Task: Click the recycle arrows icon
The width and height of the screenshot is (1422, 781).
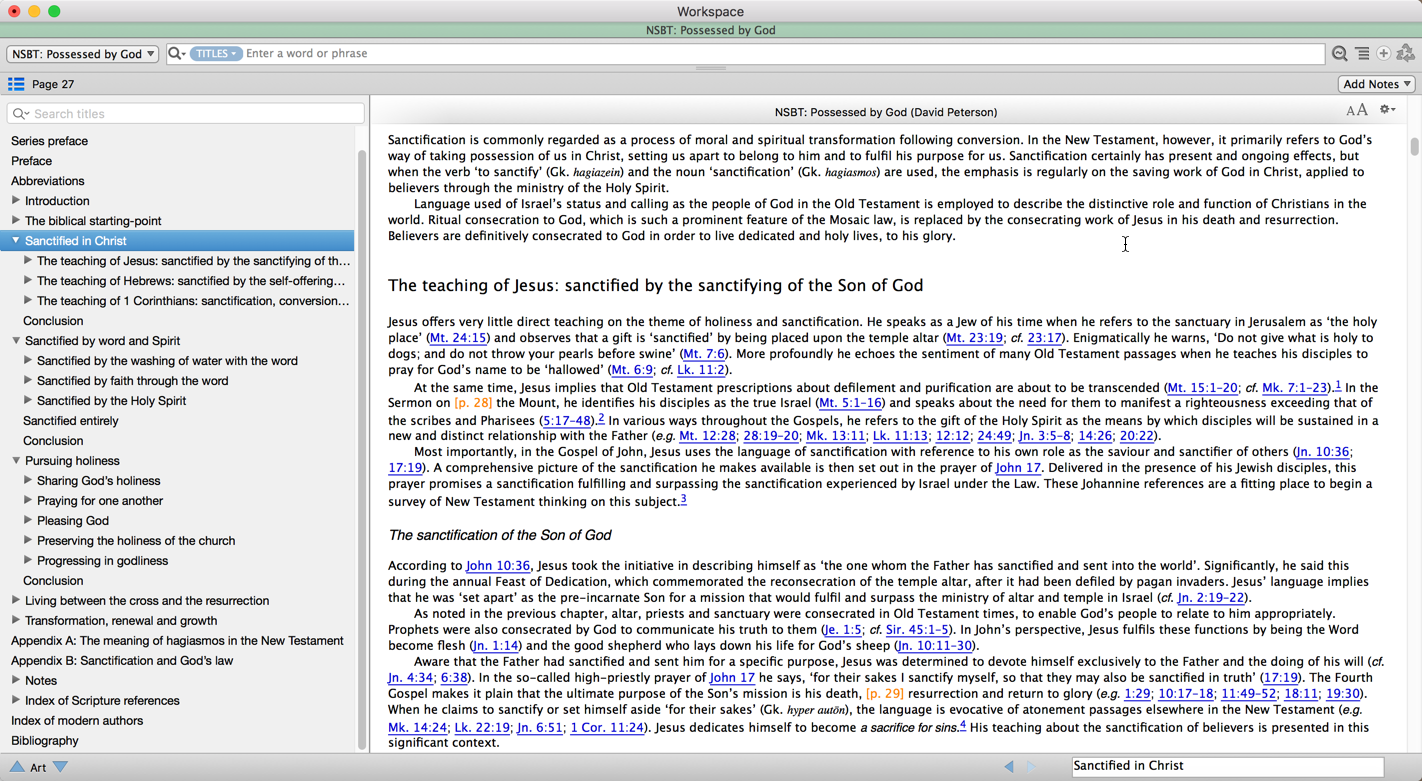Action: tap(1406, 53)
